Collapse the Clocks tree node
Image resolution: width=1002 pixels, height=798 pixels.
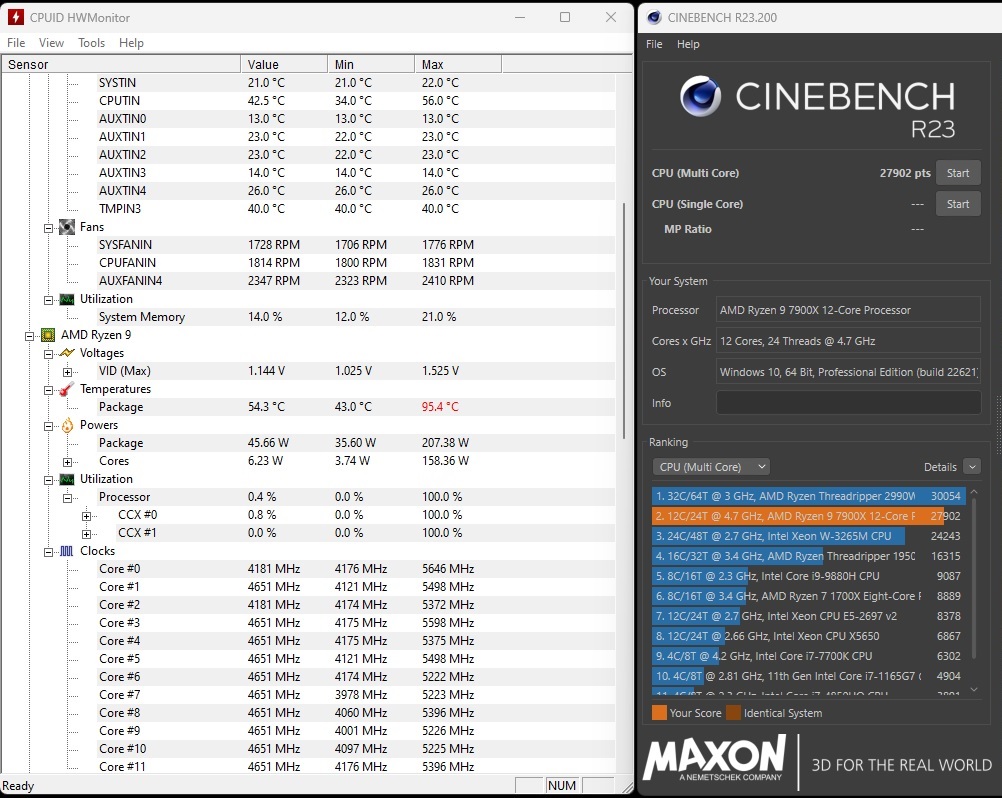coord(49,551)
